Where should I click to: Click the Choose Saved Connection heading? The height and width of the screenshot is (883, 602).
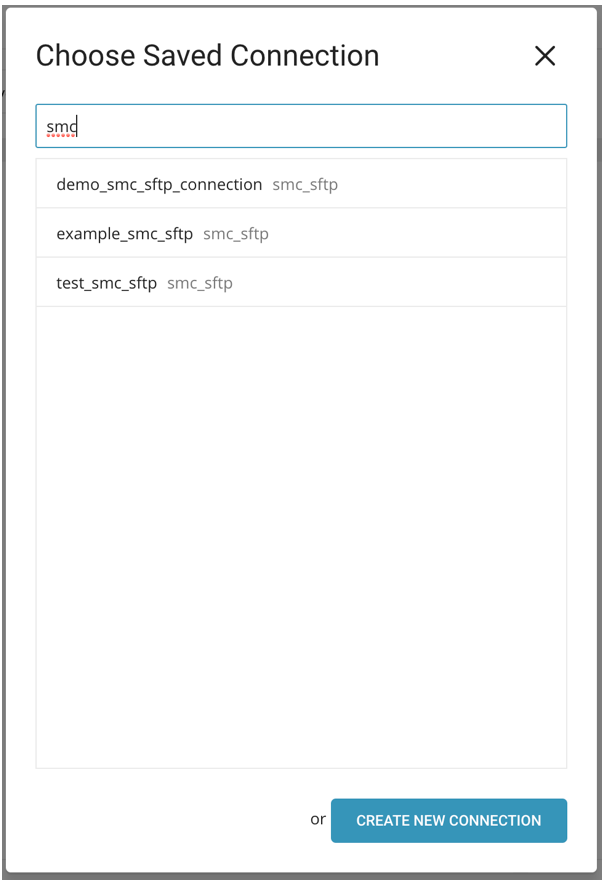click(207, 56)
